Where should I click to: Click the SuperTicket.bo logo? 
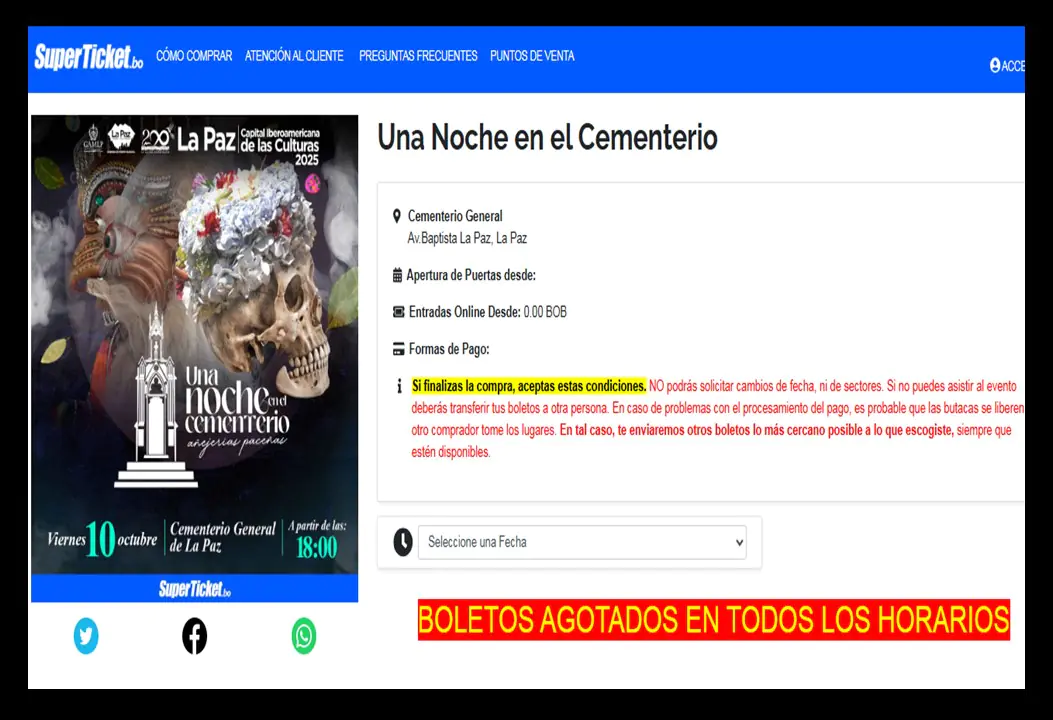click(x=89, y=56)
